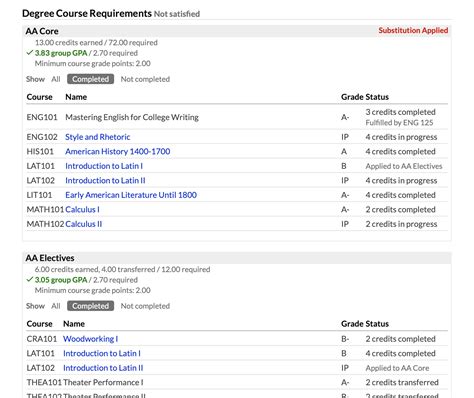Open Introduction to Latin II in AA Electives
474x398 pixels.
pyautogui.click(x=103, y=368)
